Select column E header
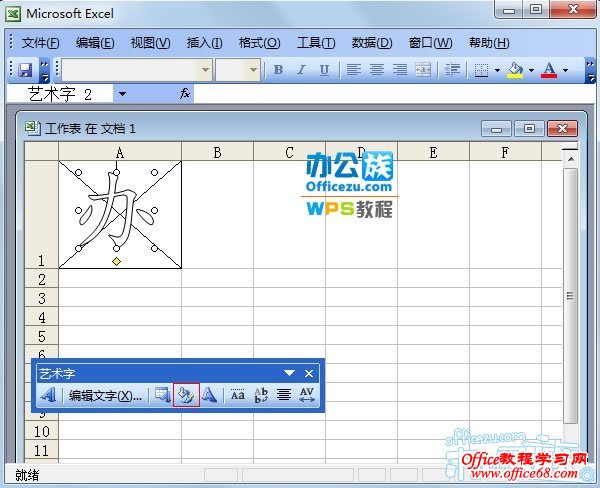600x488 pixels. click(433, 152)
